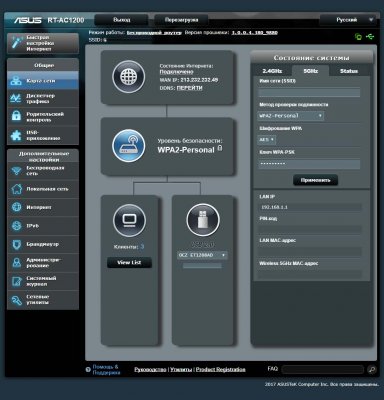Click the padlock icon beside WPA2-Personal

coord(220,148)
